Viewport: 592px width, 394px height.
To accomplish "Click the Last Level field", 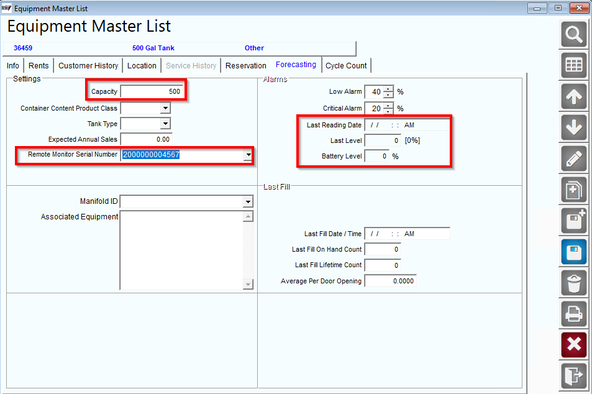I will click(382, 140).
